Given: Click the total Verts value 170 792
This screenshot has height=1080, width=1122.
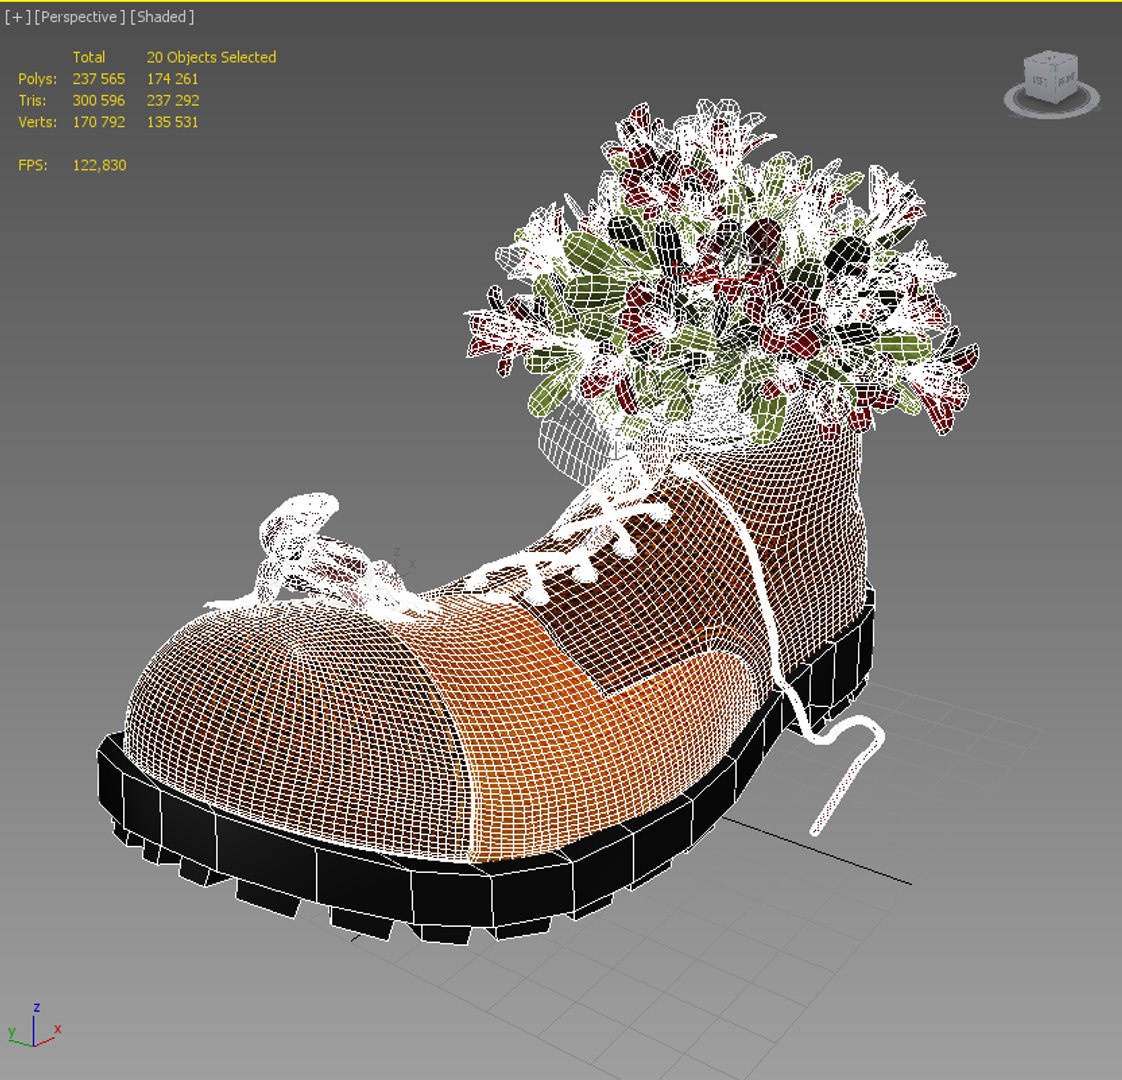Looking at the screenshot, I should pyautogui.click(x=99, y=122).
